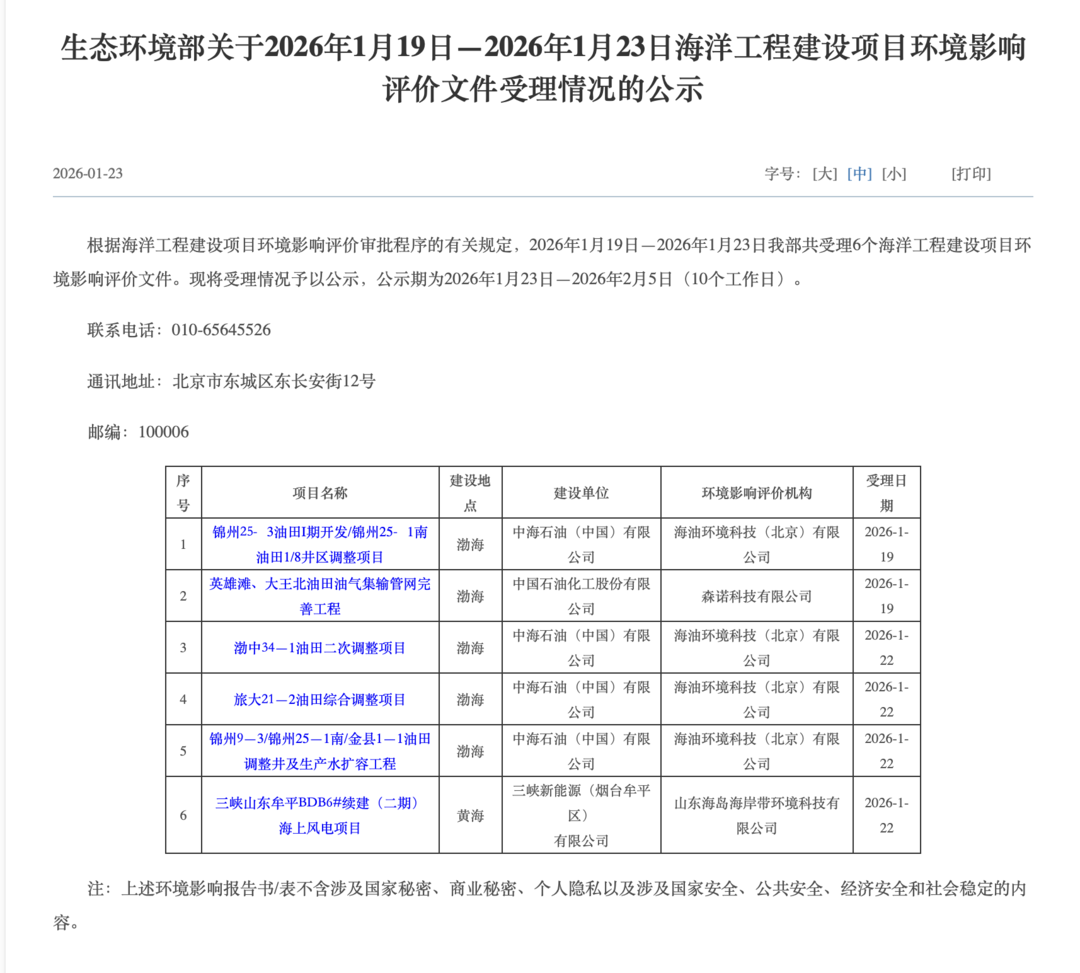Click the publish date 2026-01-23
Viewport: 1080px width, 973px height.
87,174
